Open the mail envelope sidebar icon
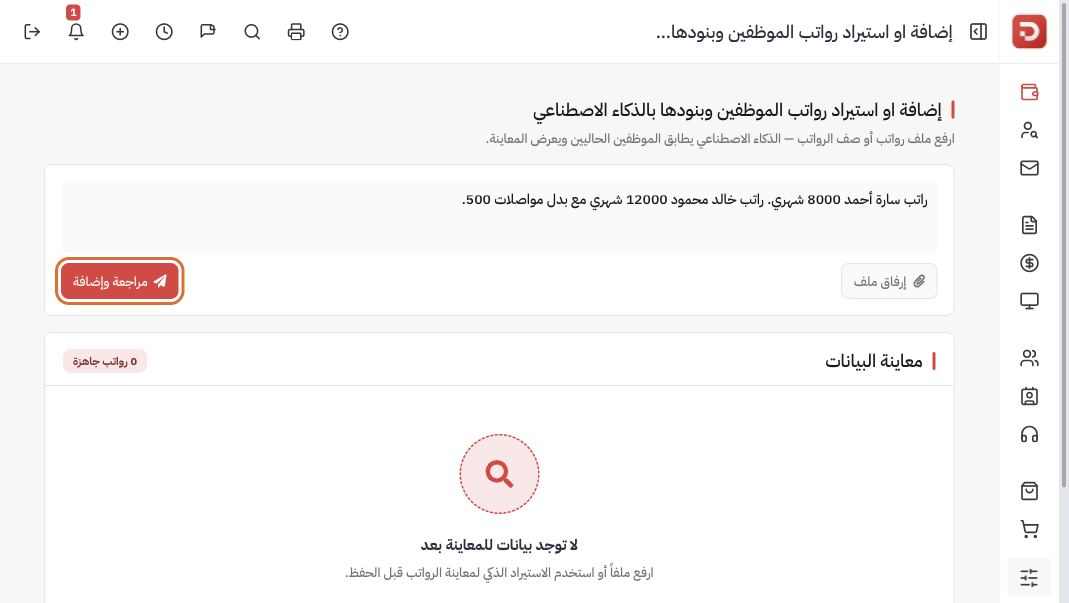Screen dimensions: 1069x603 coord(1029,168)
